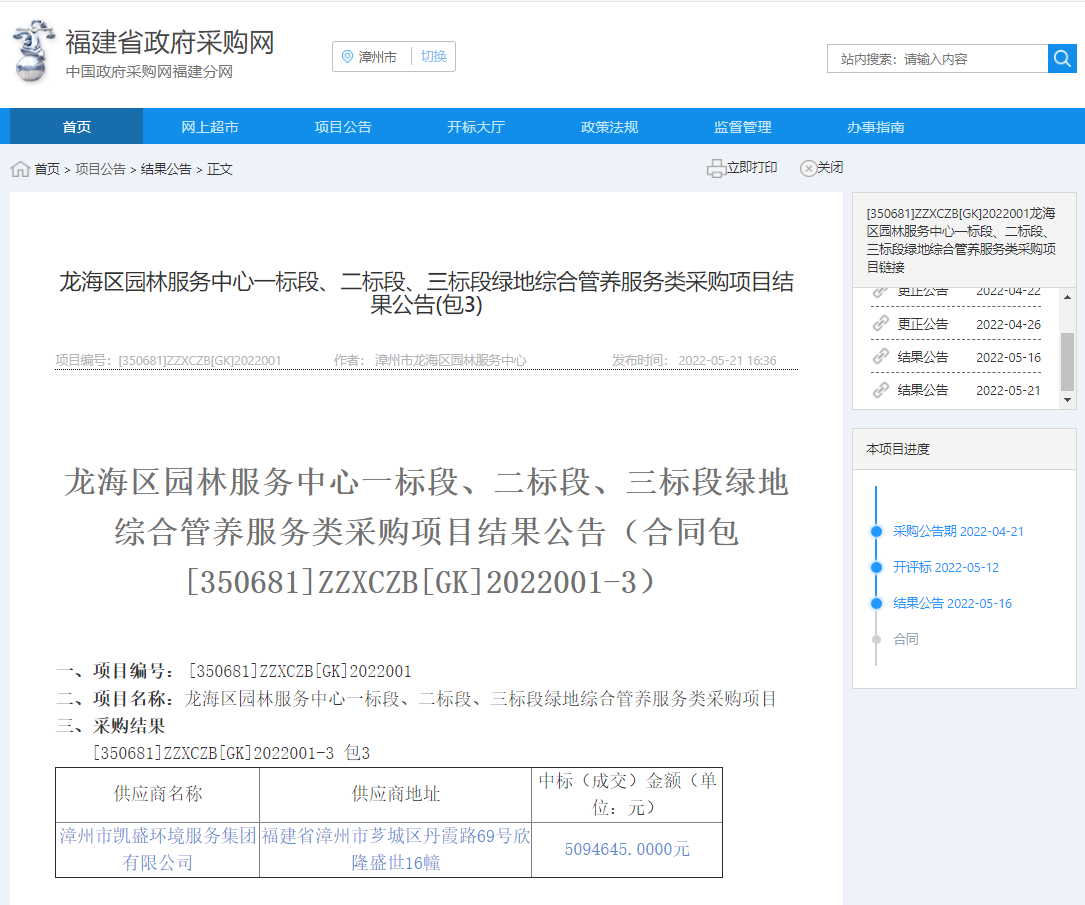
Task: Open the 开标大厅 navigation tab
Action: pos(476,127)
